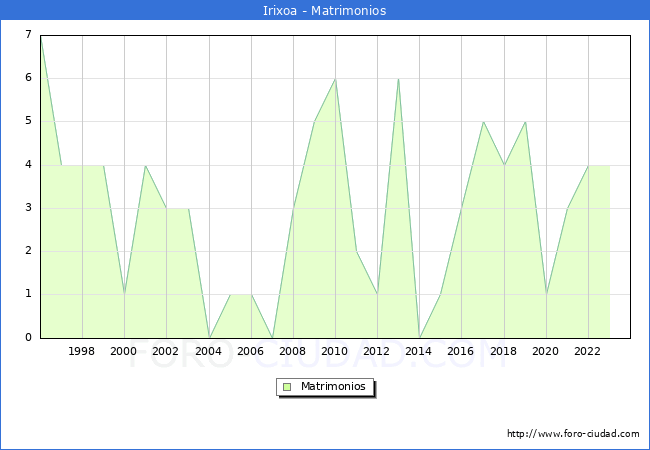Click the 2000 data point at 1

pyautogui.click(x=124, y=295)
